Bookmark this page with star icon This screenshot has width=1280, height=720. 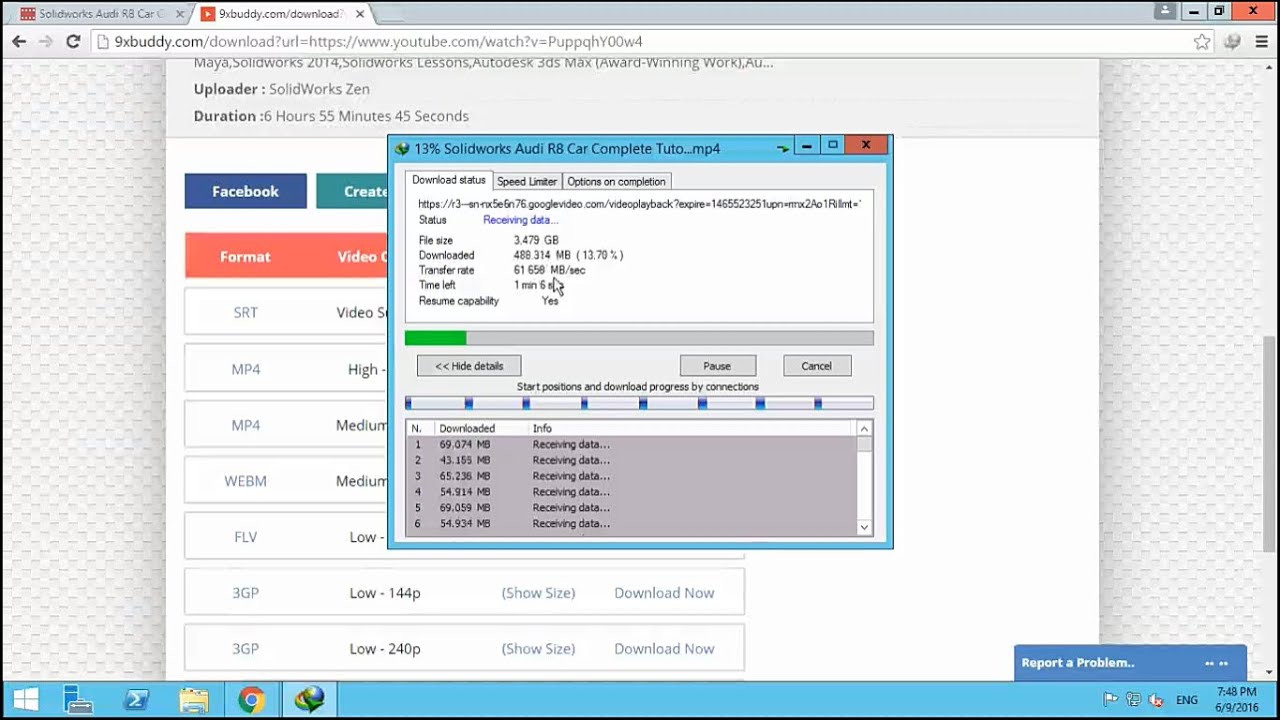click(1202, 42)
